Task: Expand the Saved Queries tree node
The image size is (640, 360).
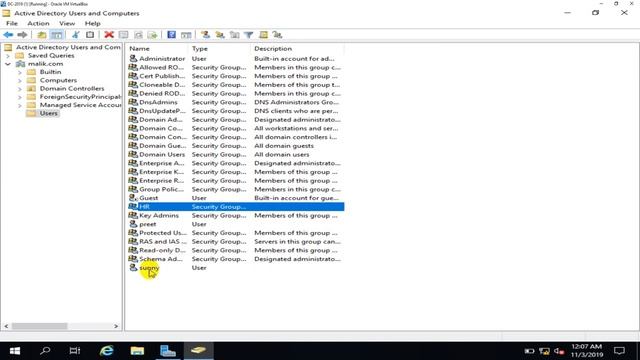Action: pyautogui.click(x=8, y=56)
